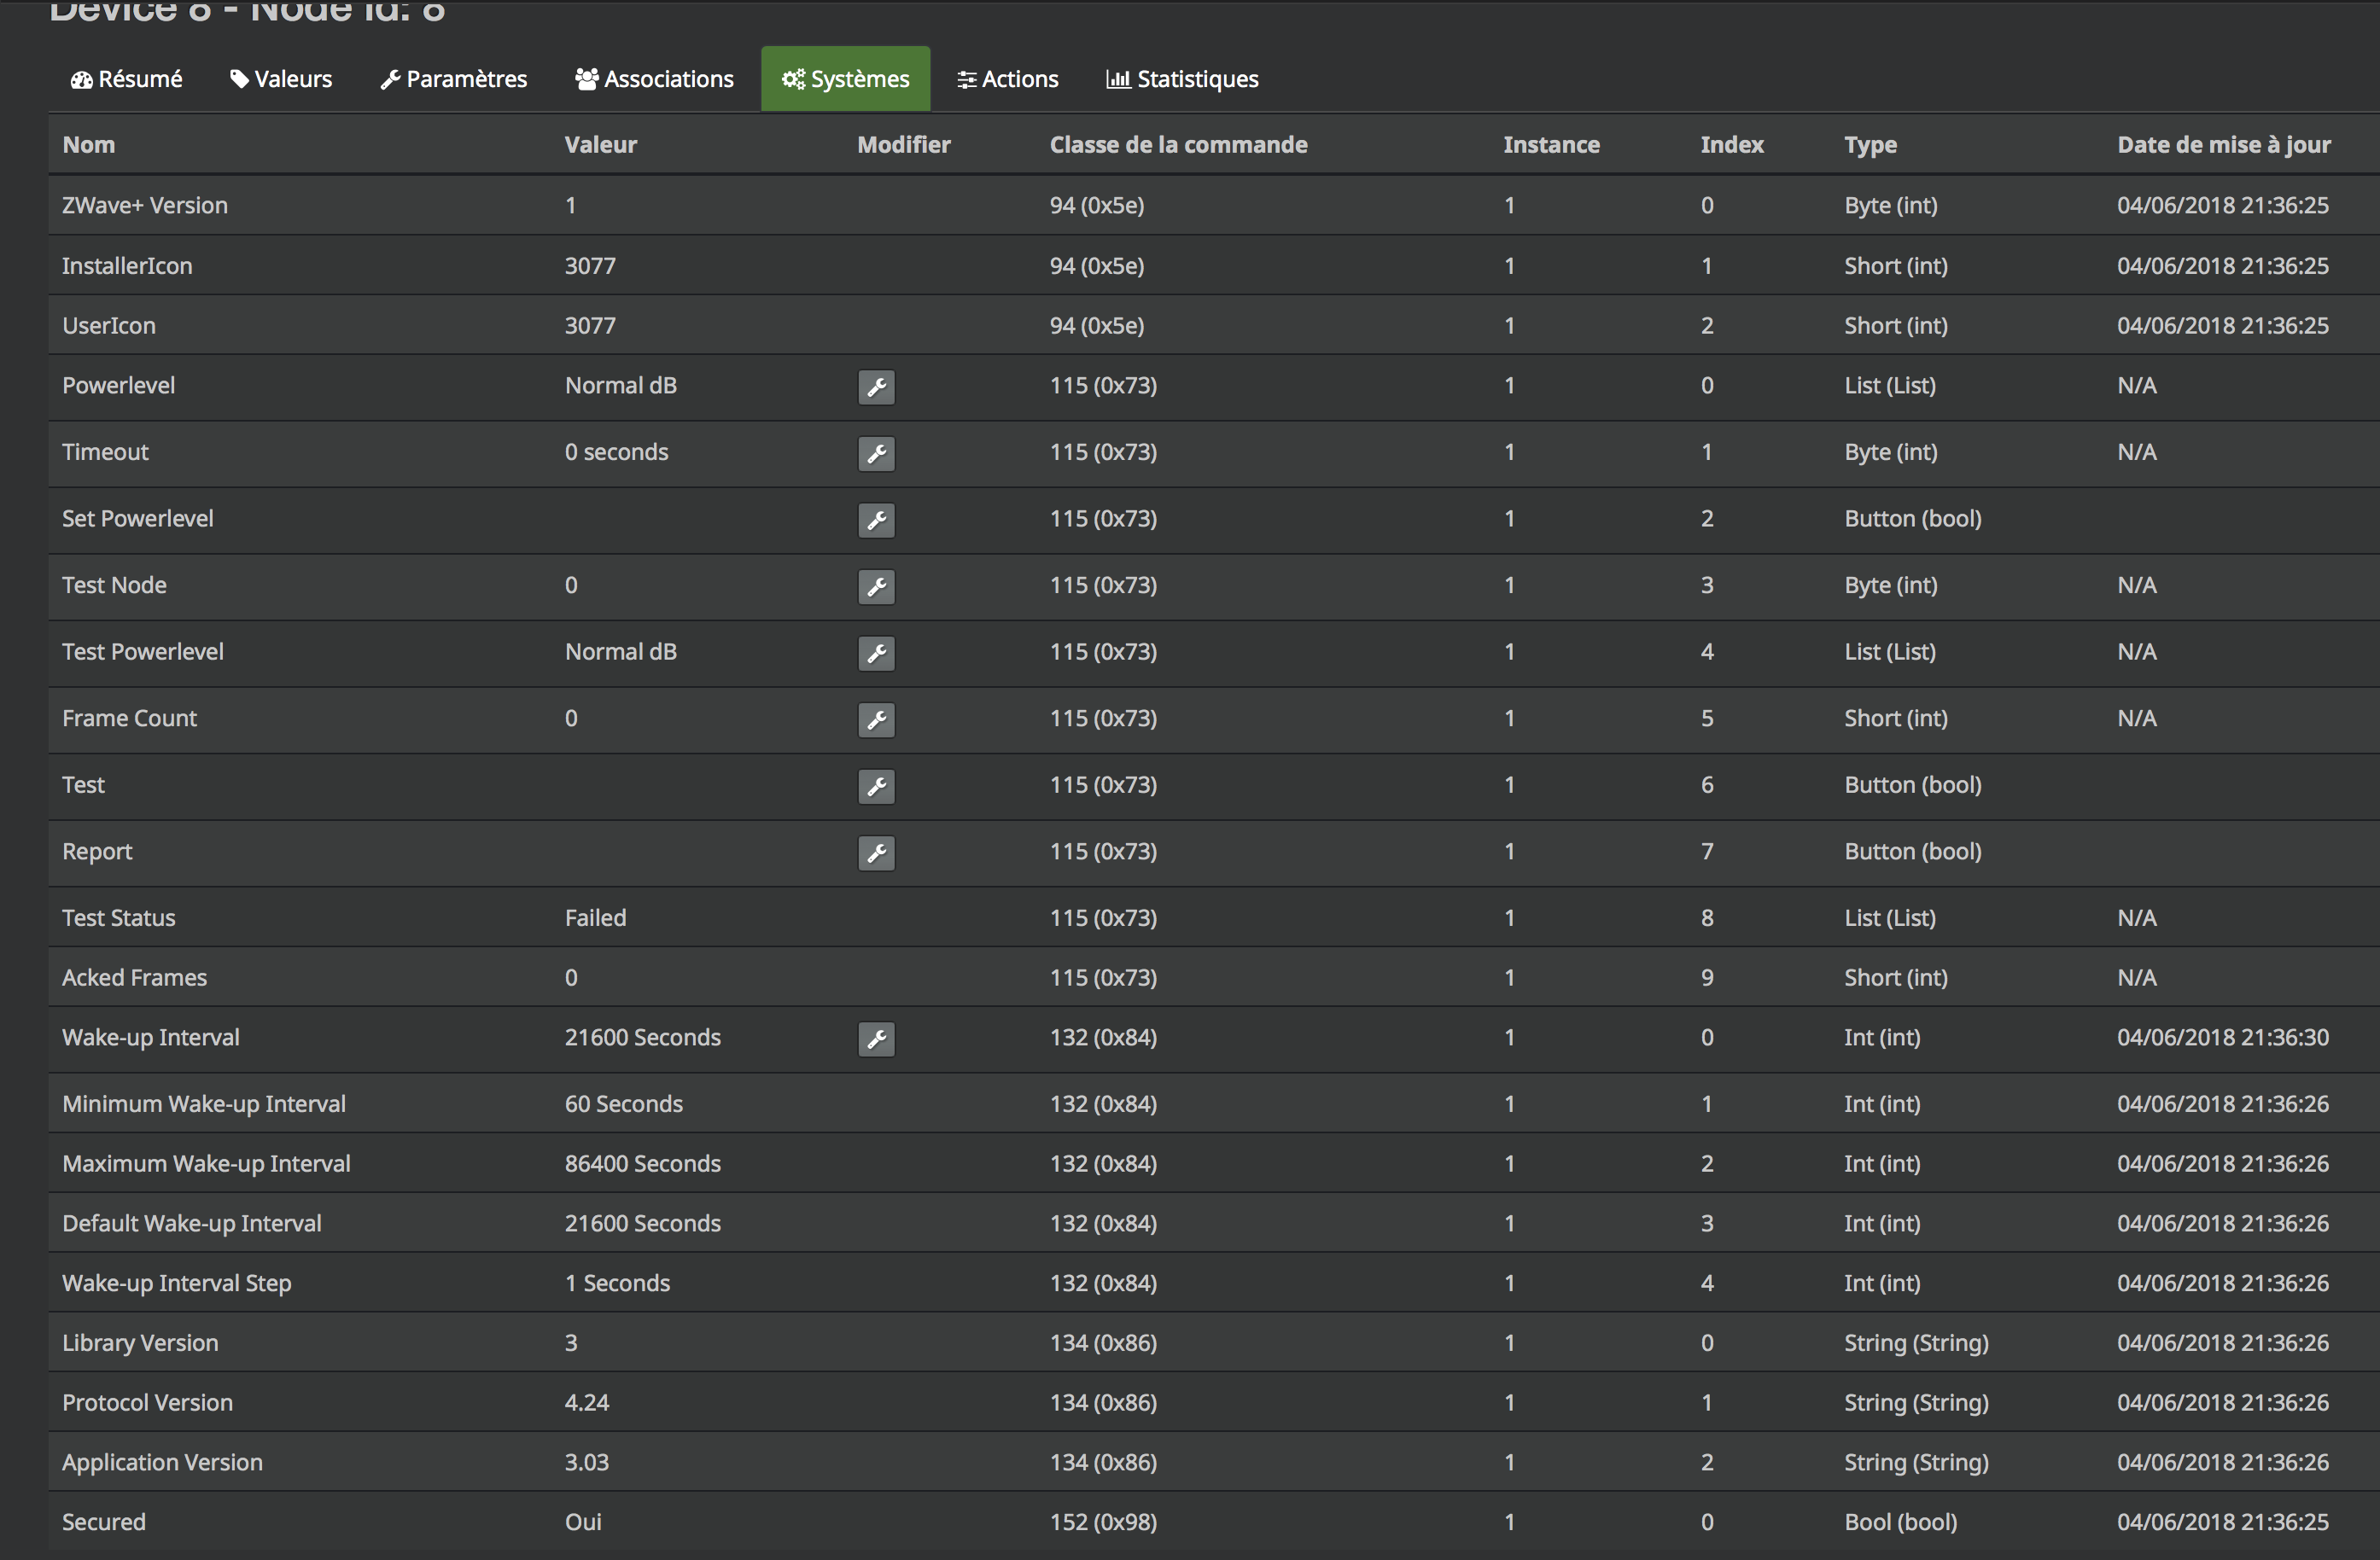
Task: Click the InstallerIcon name cell
Action: click(127, 266)
